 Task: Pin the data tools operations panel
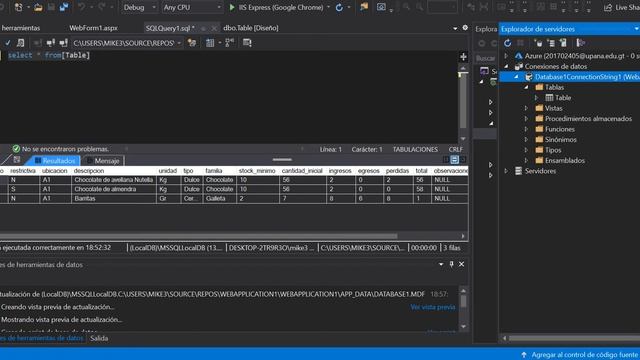(451, 264)
